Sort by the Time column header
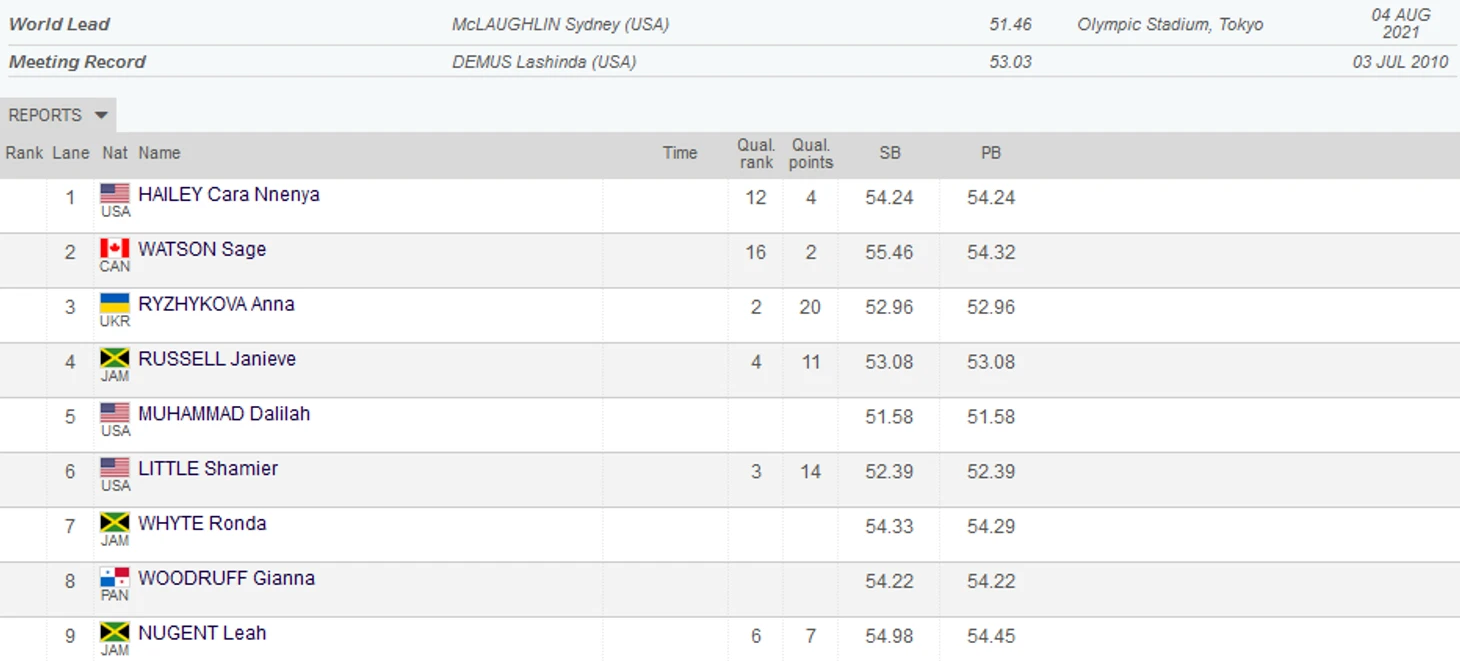 (x=679, y=153)
